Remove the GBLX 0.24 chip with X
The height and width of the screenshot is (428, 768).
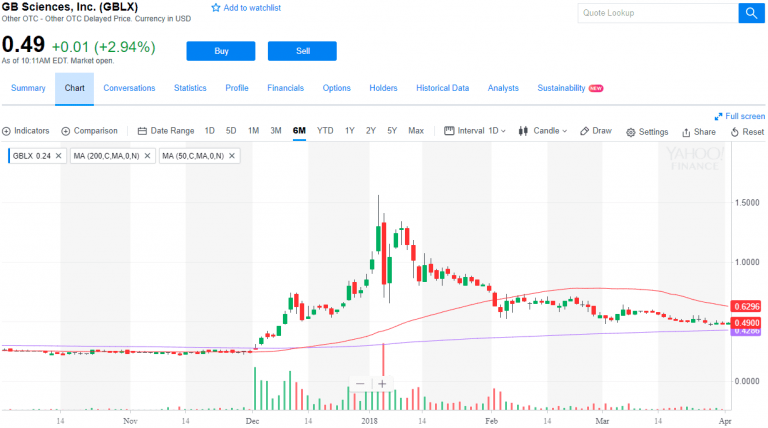pos(58,156)
